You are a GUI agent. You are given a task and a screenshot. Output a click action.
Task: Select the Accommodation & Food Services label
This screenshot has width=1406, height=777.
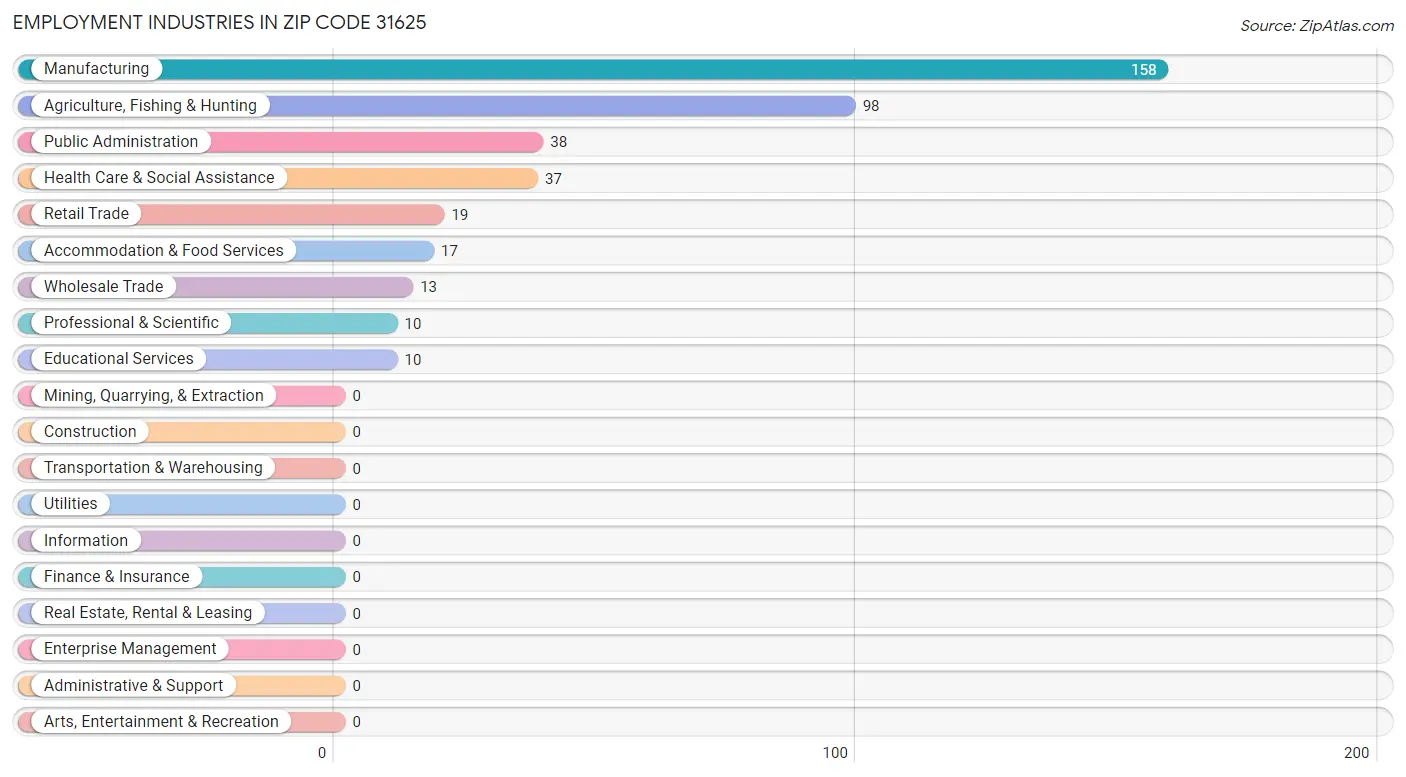click(164, 250)
